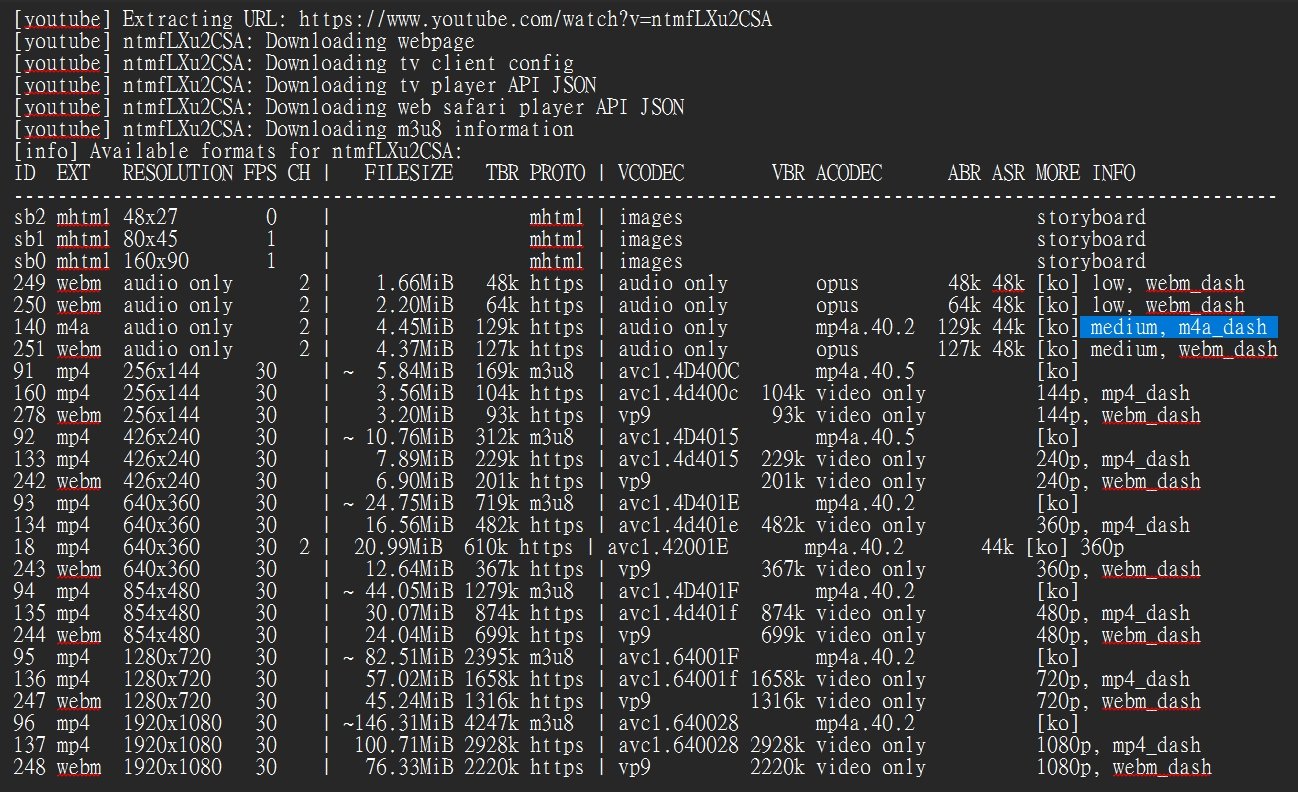Click the 100.71MiB file size value
Viewport: 1298px width, 792px height.
[404, 745]
